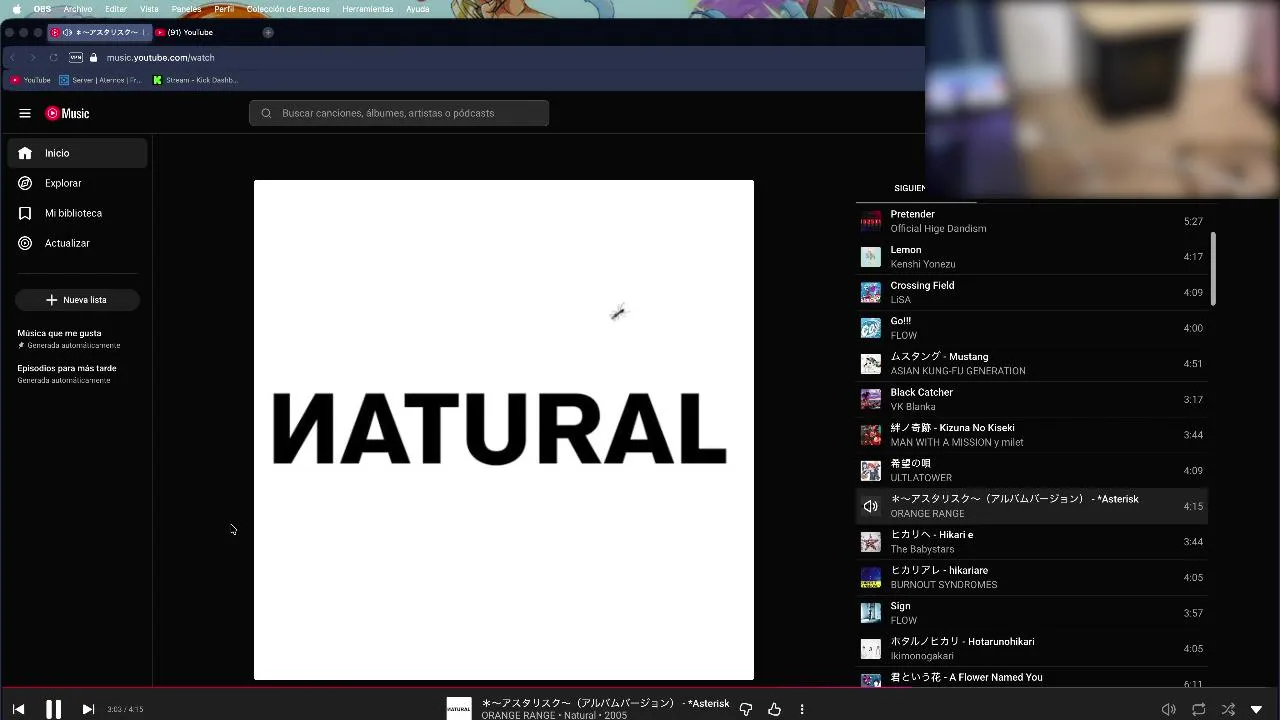
Task: Click Black Catcher thumbnail in queue
Action: (x=871, y=399)
